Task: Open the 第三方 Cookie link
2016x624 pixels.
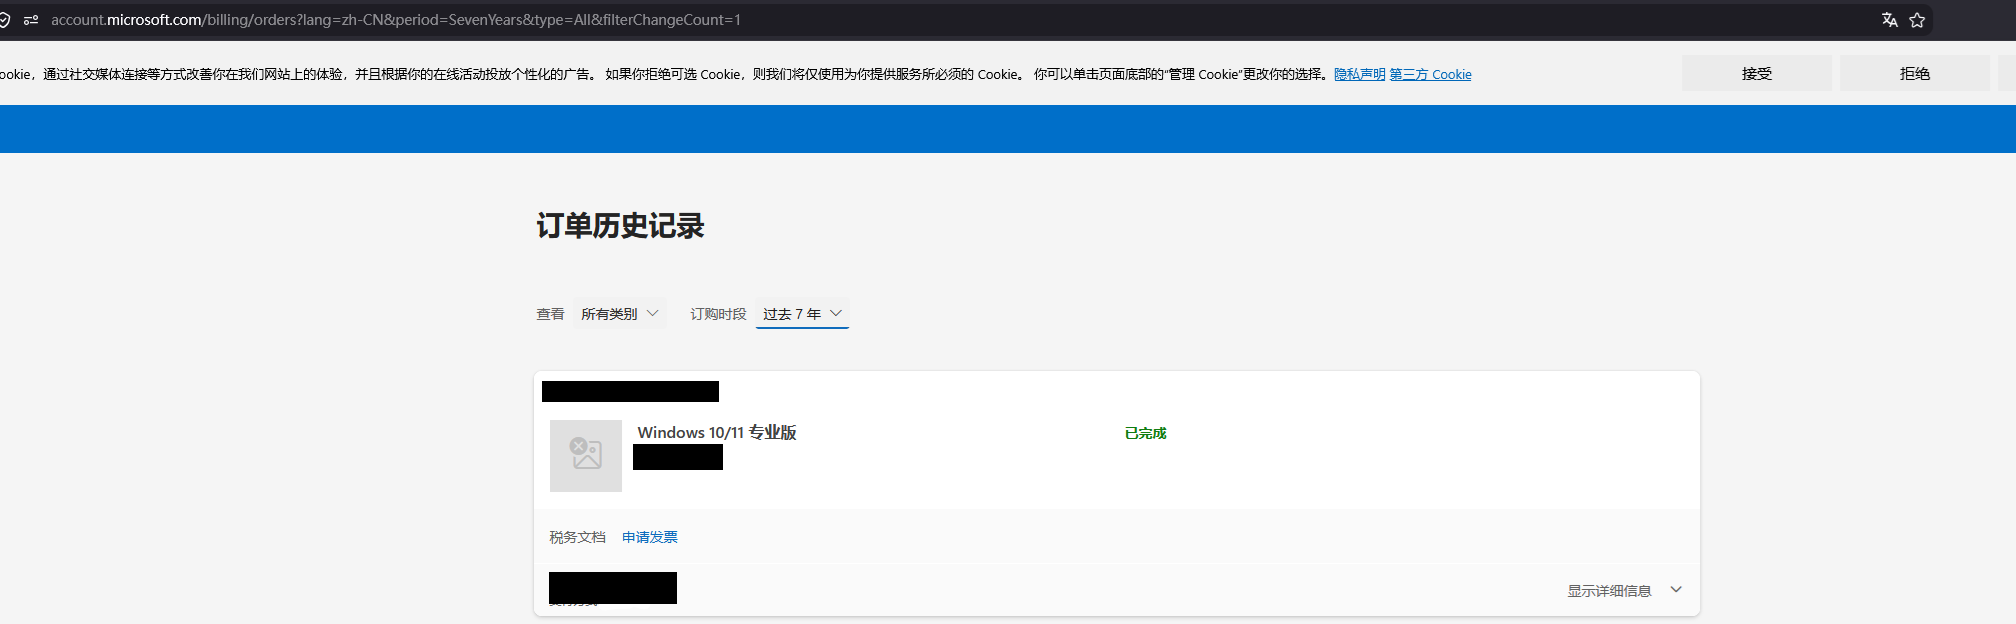Action: click(1430, 74)
